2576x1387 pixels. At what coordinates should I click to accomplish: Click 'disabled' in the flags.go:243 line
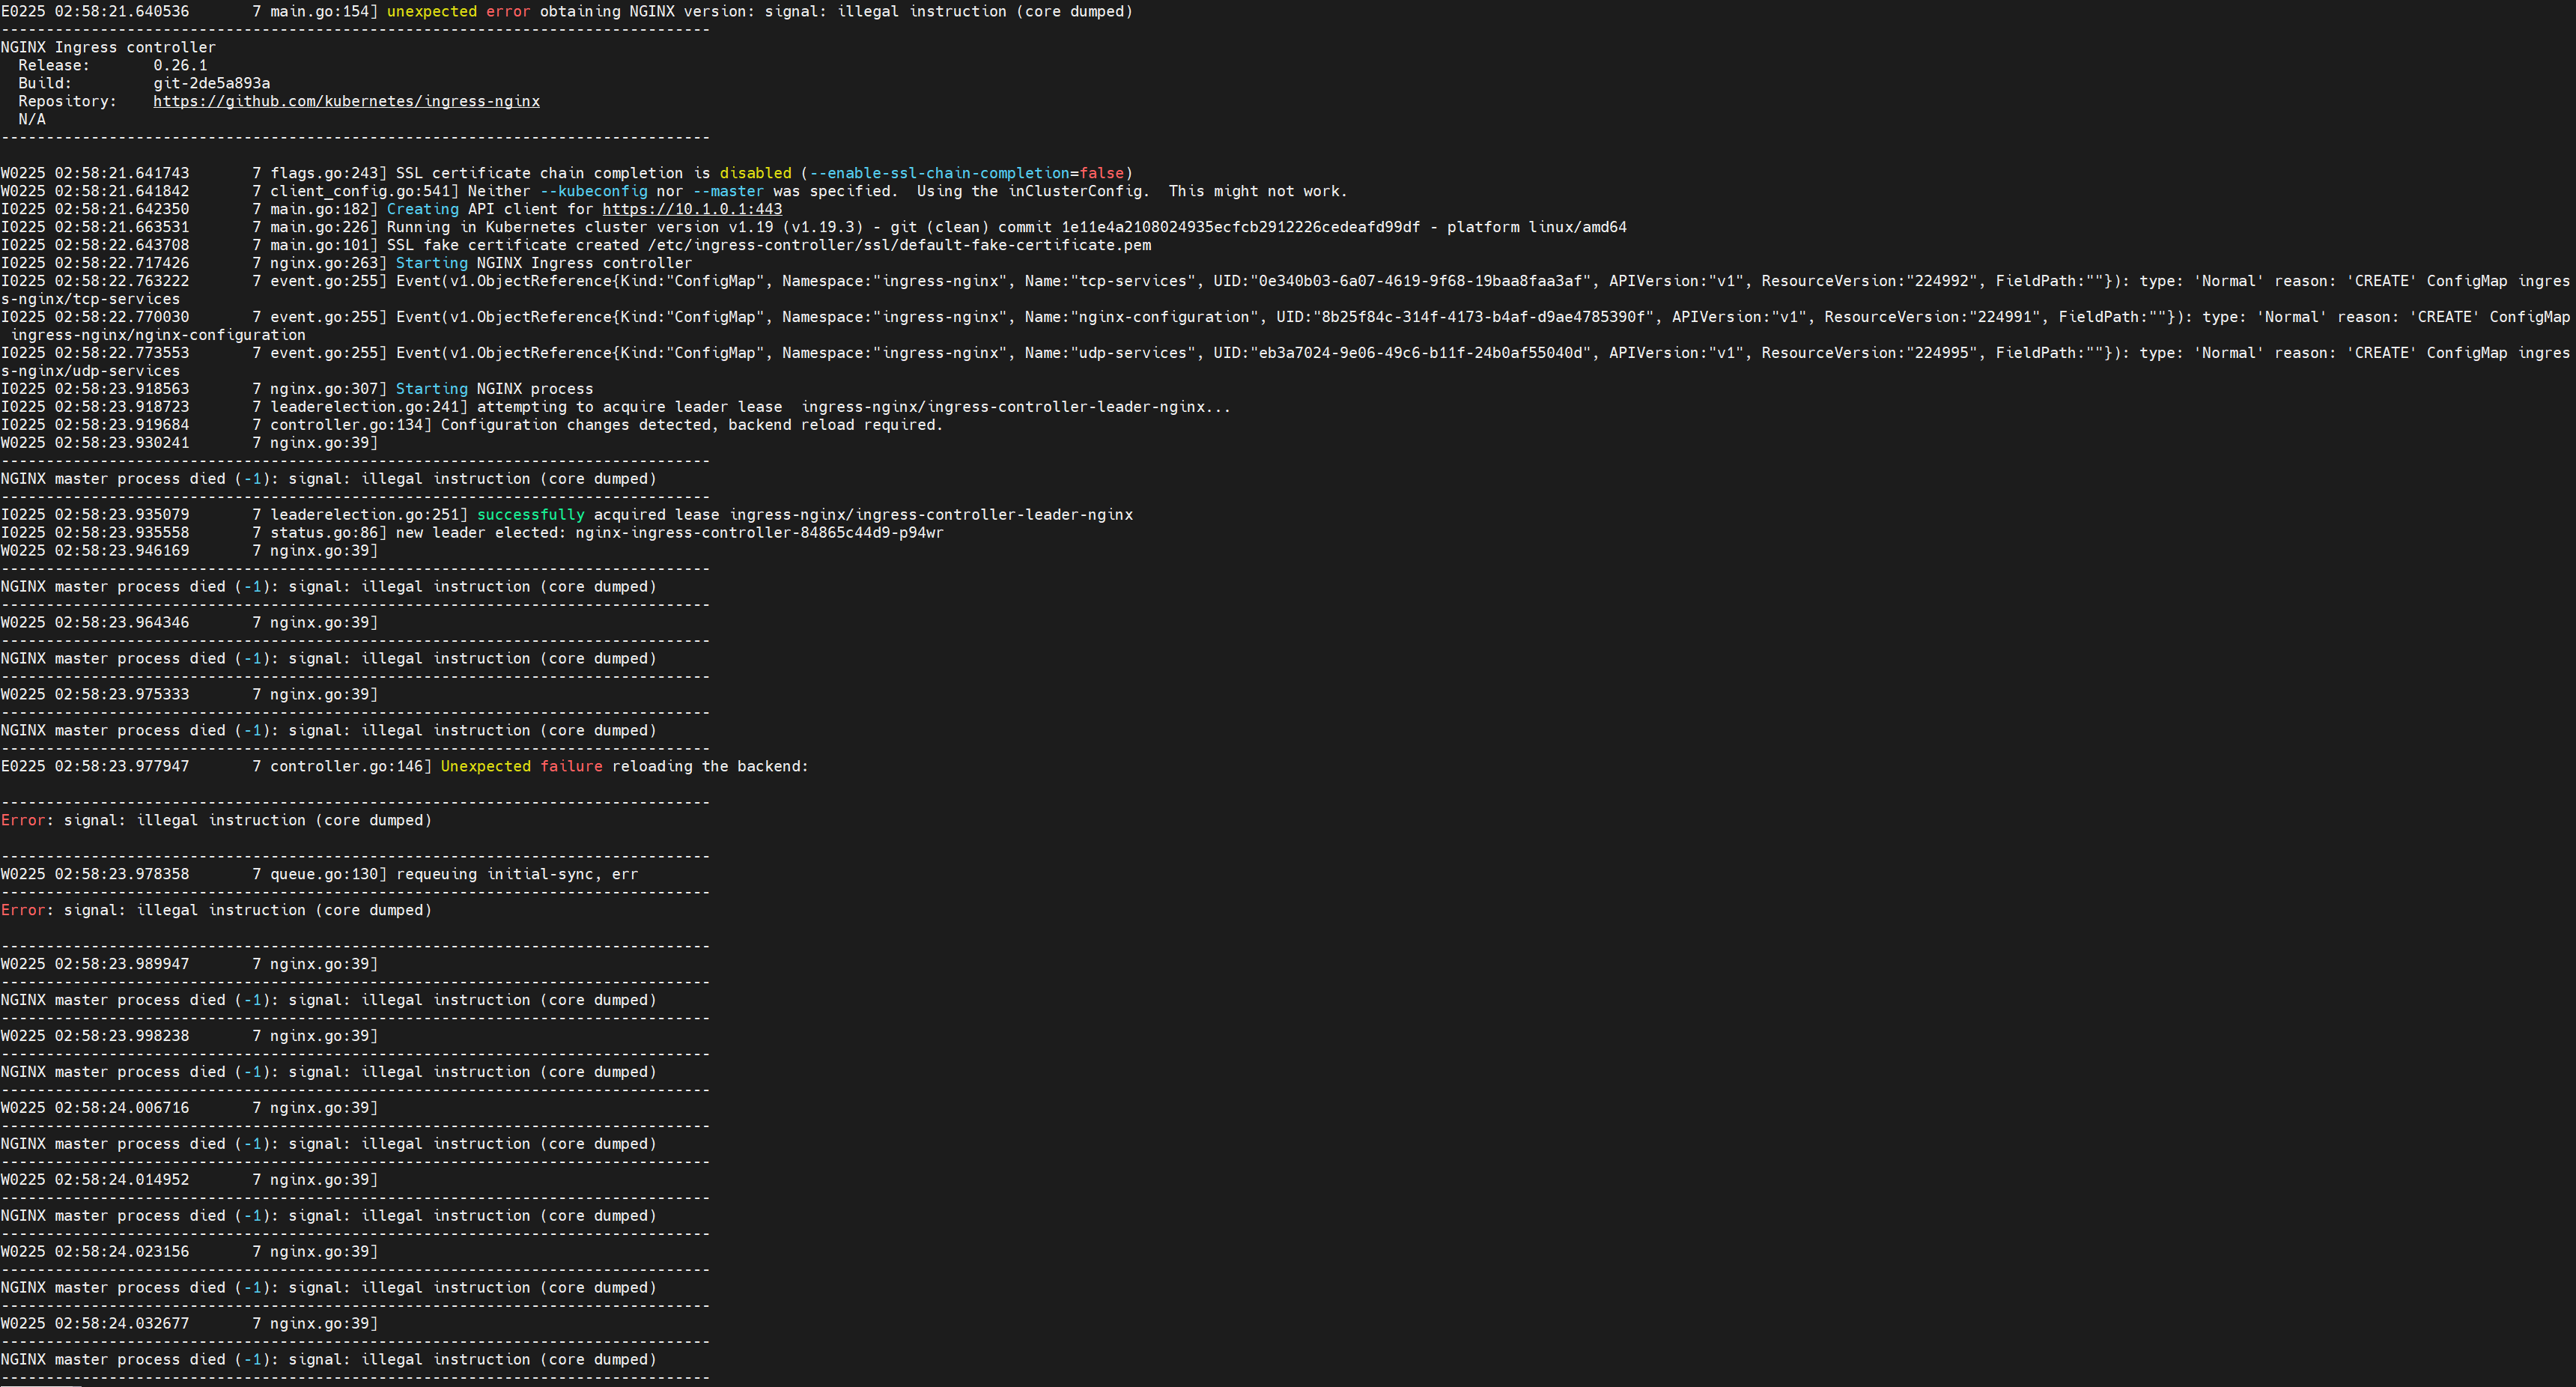(x=755, y=173)
